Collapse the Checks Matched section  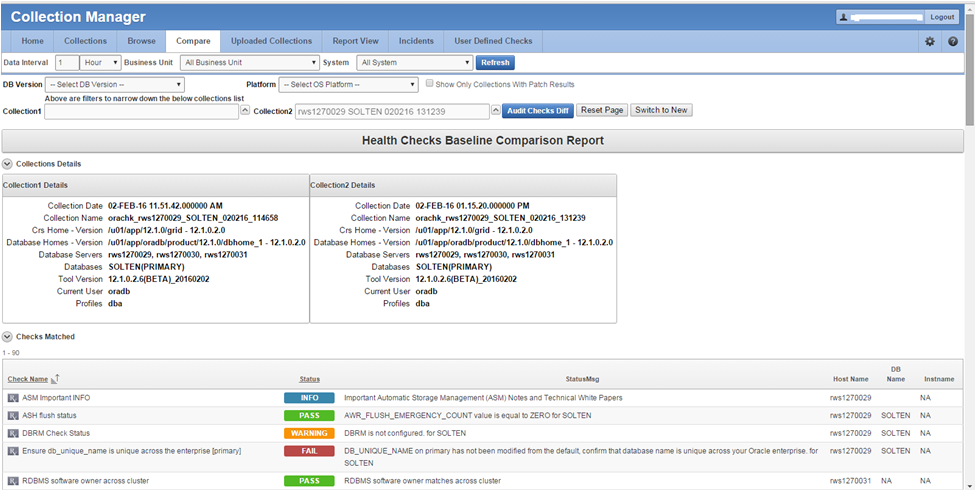point(8,337)
